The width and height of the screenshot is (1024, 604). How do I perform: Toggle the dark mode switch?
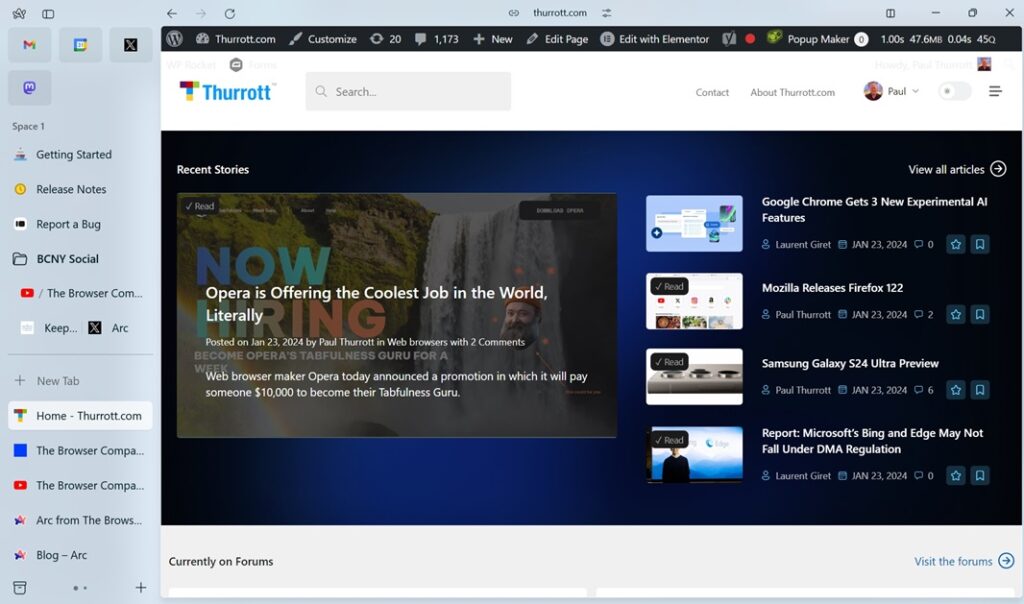pos(954,91)
